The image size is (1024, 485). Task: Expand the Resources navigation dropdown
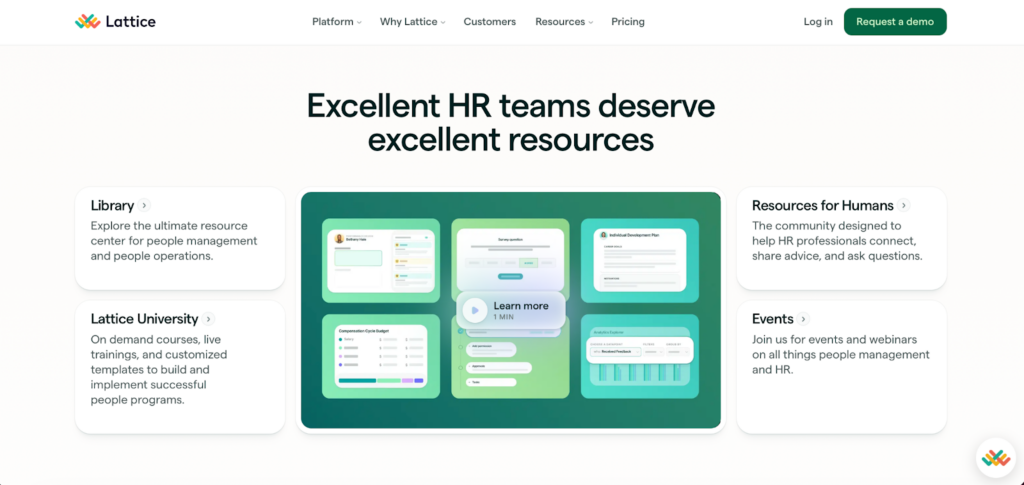(x=563, y=22)
